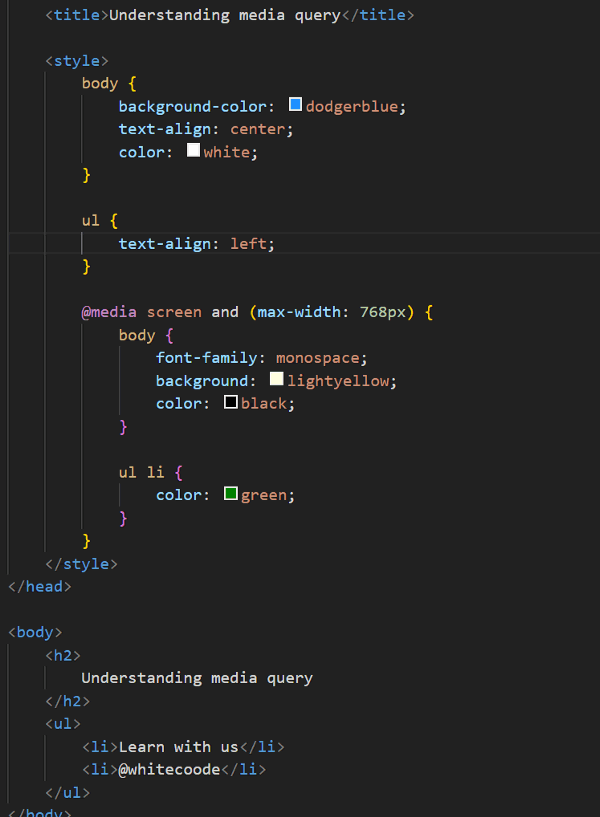Screen dimensions: 600x817
Task: Click the green color swatch
Action: (230, 494)
